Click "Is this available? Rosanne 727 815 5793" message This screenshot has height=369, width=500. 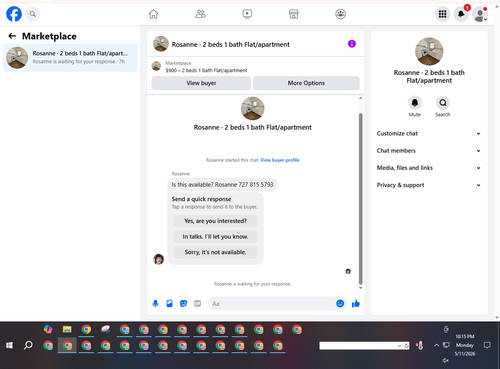(222, 185)
